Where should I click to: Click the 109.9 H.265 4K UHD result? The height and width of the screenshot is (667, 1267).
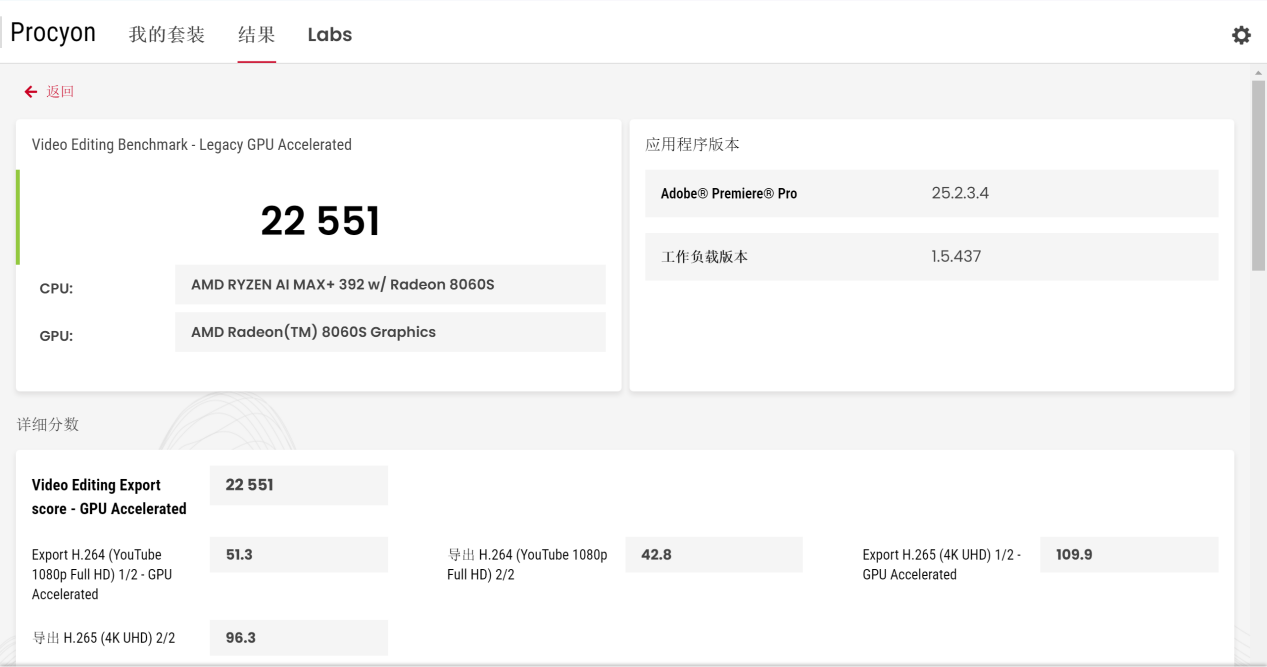tap(1128, 554)
